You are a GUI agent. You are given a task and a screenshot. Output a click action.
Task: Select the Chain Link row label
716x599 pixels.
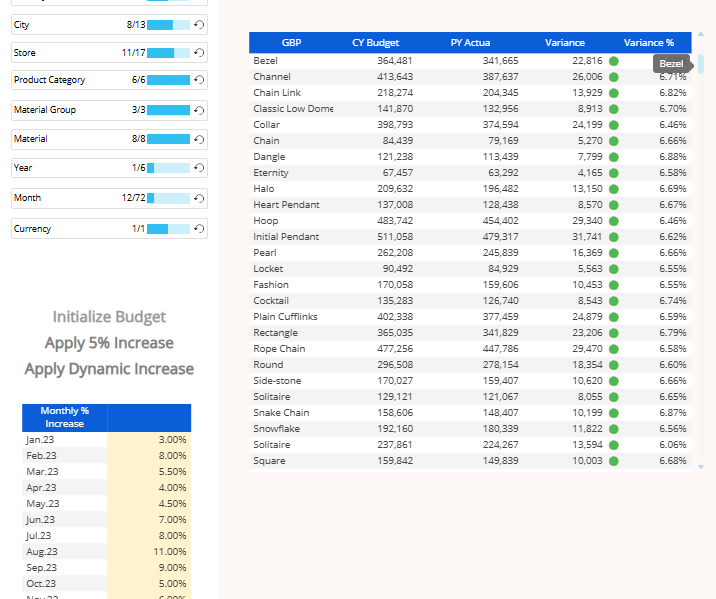(x=277, y=93)
